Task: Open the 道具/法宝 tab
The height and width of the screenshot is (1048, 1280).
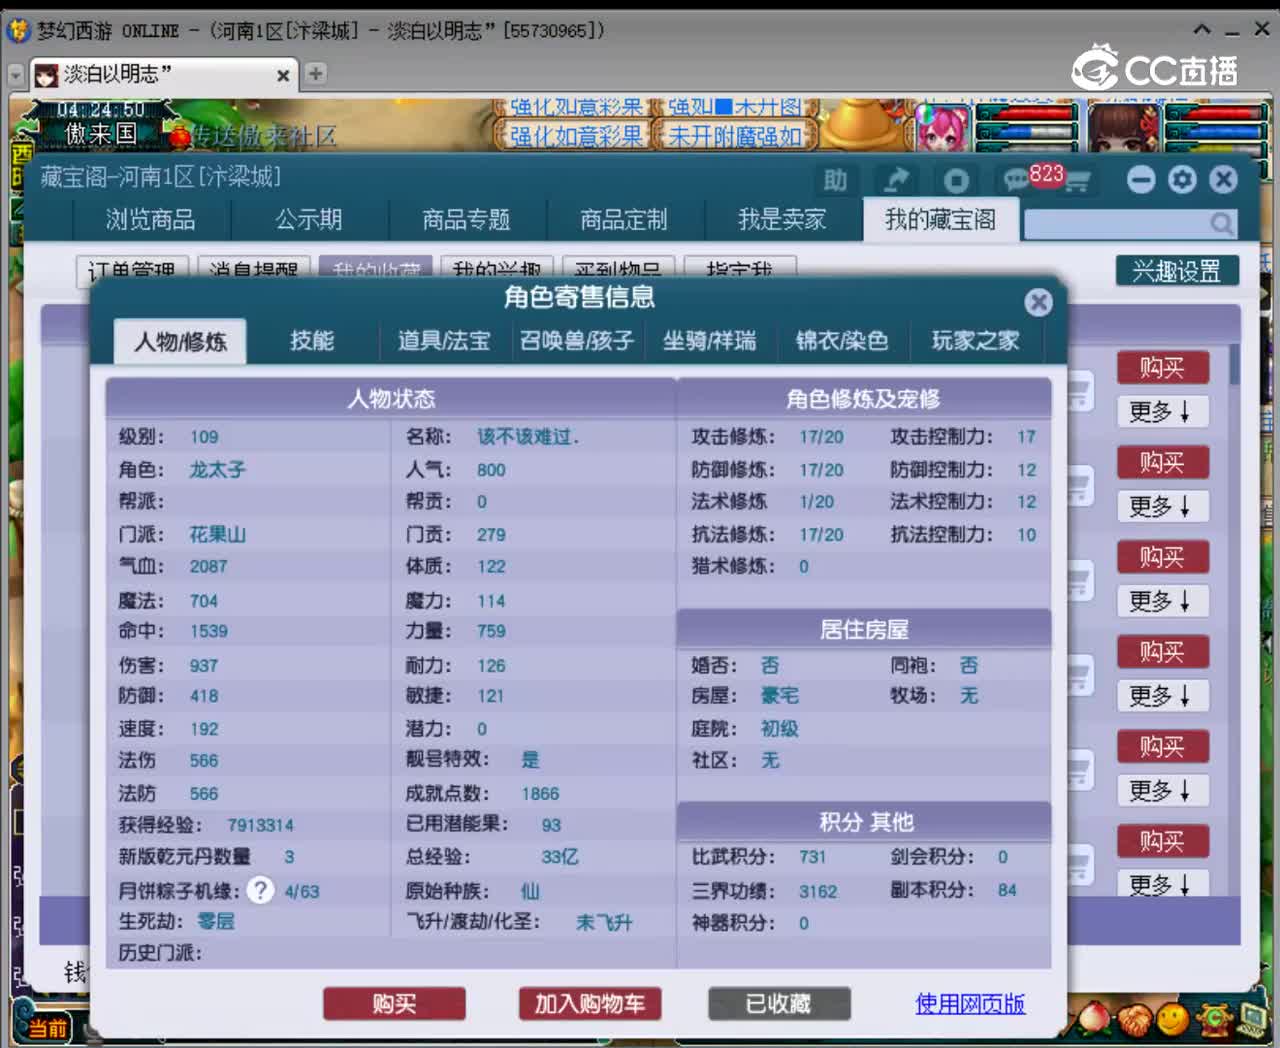Action: click(444, 340)
